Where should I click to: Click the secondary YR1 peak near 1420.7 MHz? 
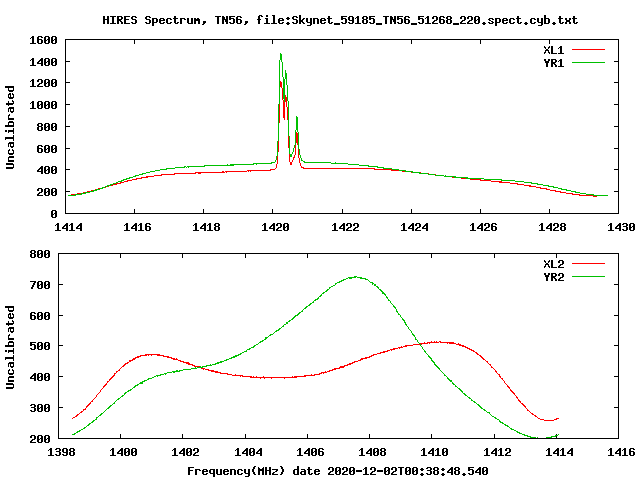click(x=297, y=118)
